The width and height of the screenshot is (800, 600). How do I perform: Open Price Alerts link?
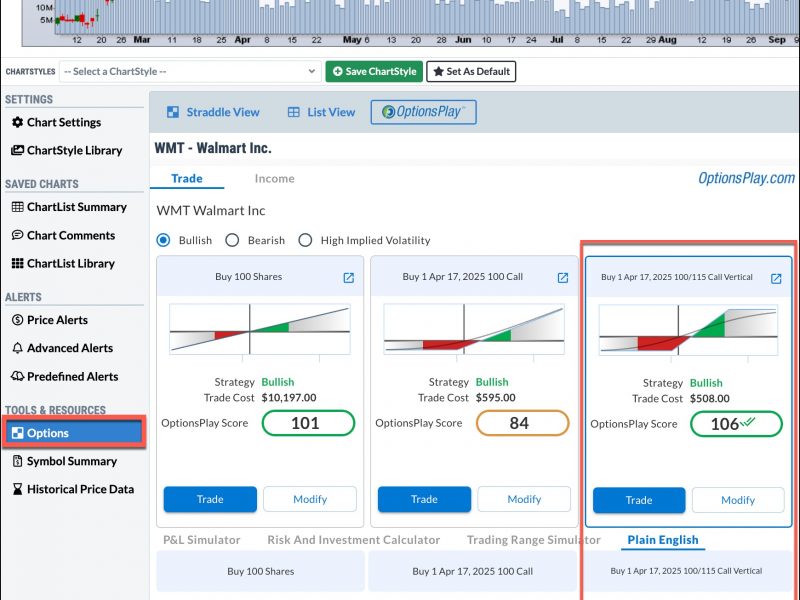[57, 320]
